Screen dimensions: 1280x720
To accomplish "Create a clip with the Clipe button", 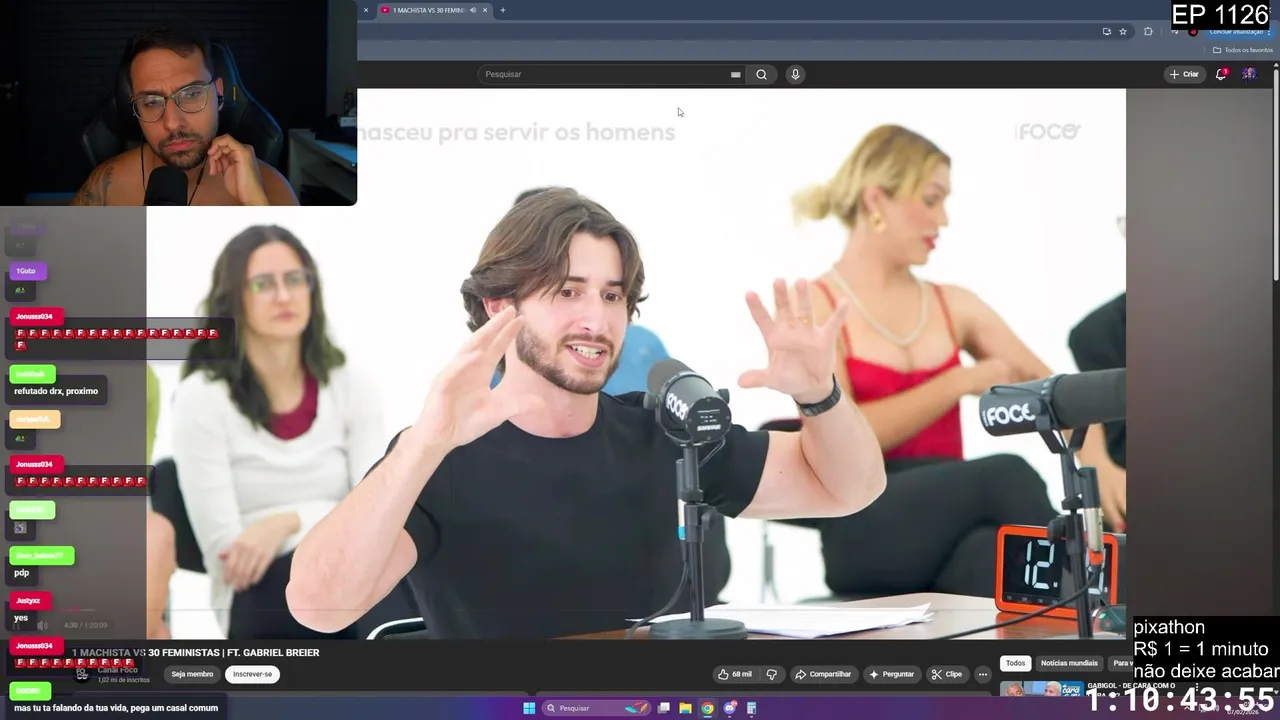I will pos(946,674).
